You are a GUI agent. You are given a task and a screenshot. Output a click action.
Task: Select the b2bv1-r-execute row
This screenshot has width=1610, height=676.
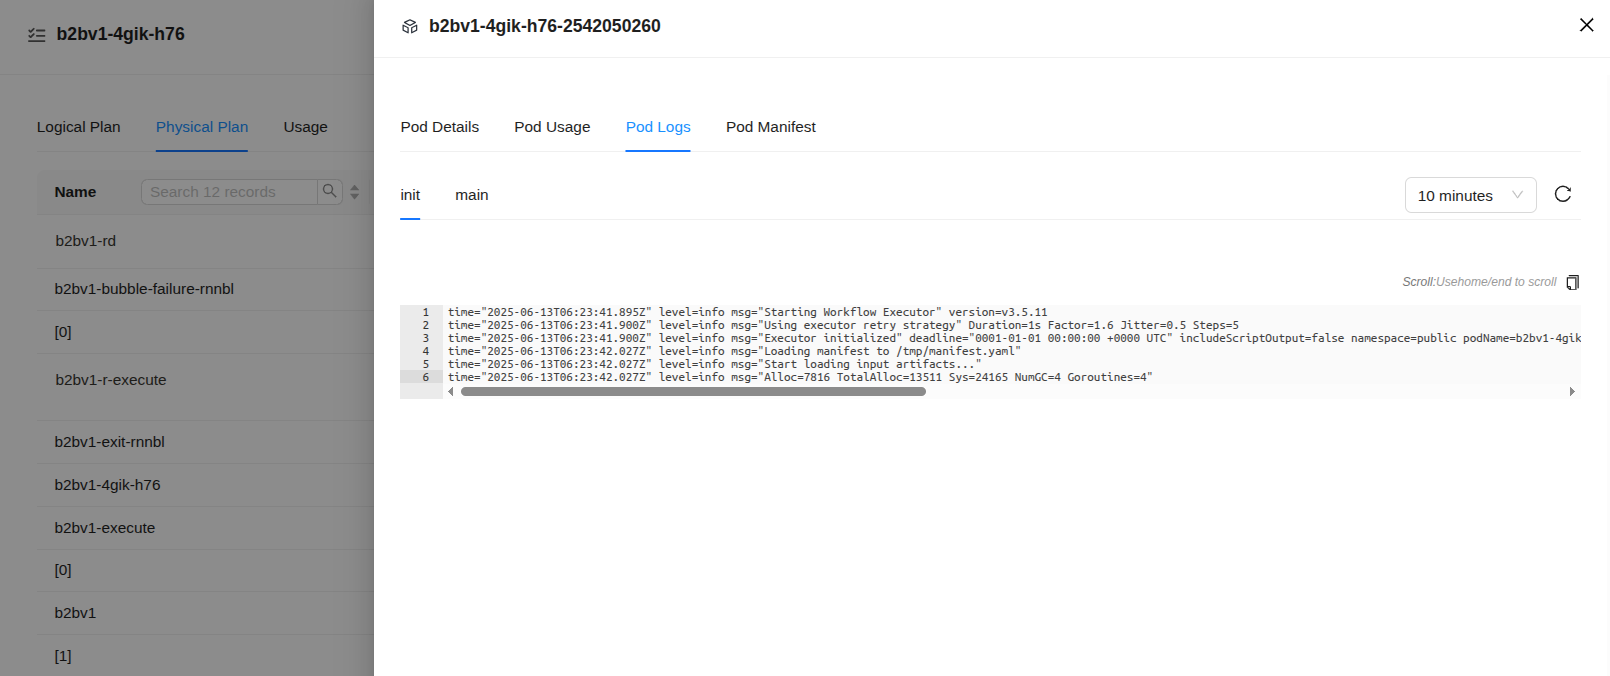point(111,380)
